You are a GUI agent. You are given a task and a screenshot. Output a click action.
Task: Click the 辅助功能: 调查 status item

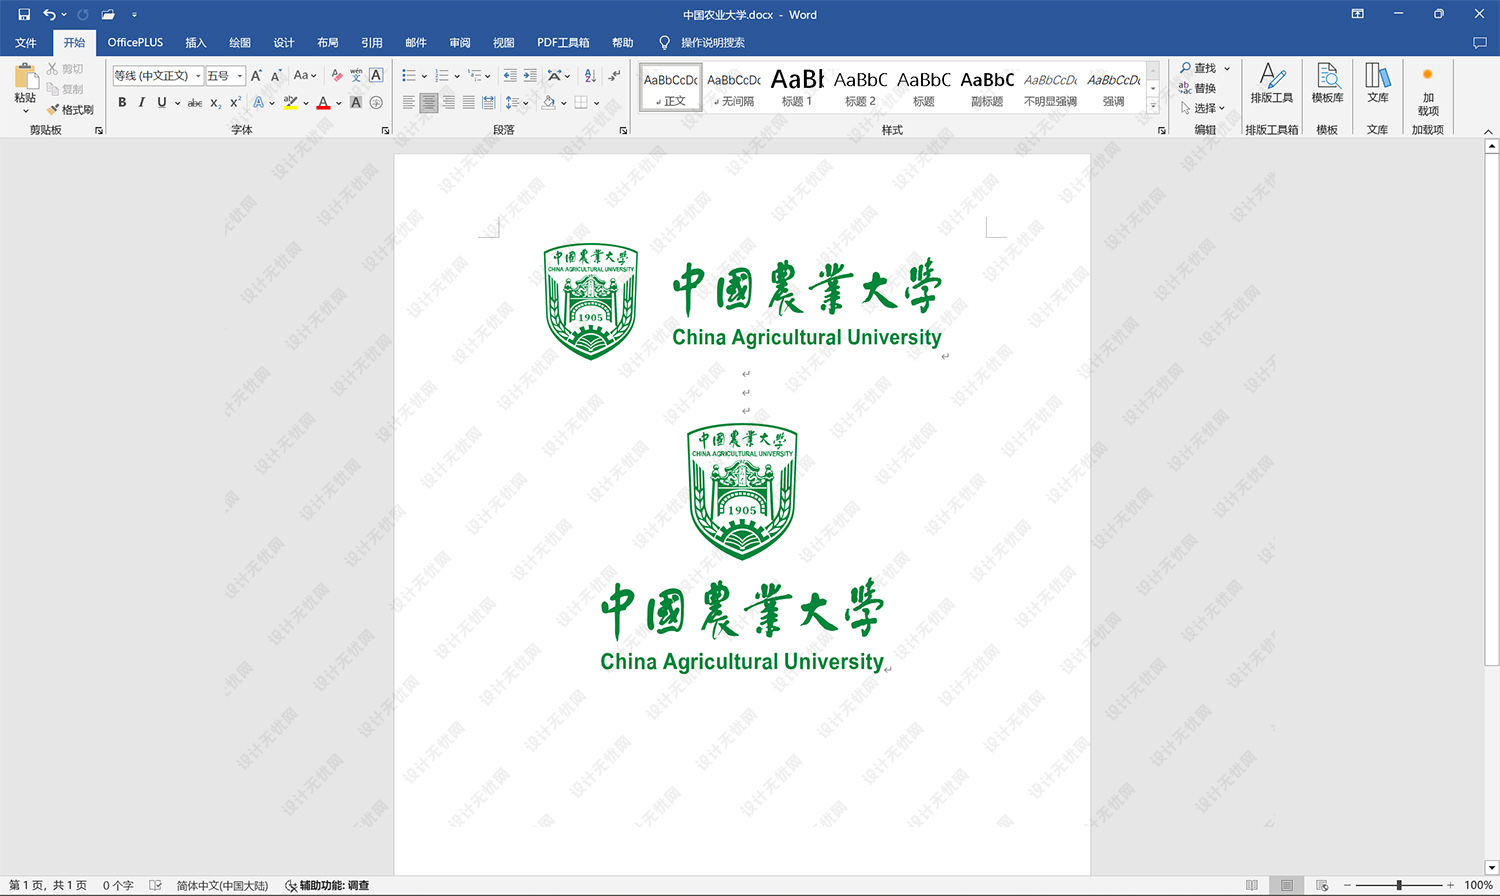pos(327,885)
